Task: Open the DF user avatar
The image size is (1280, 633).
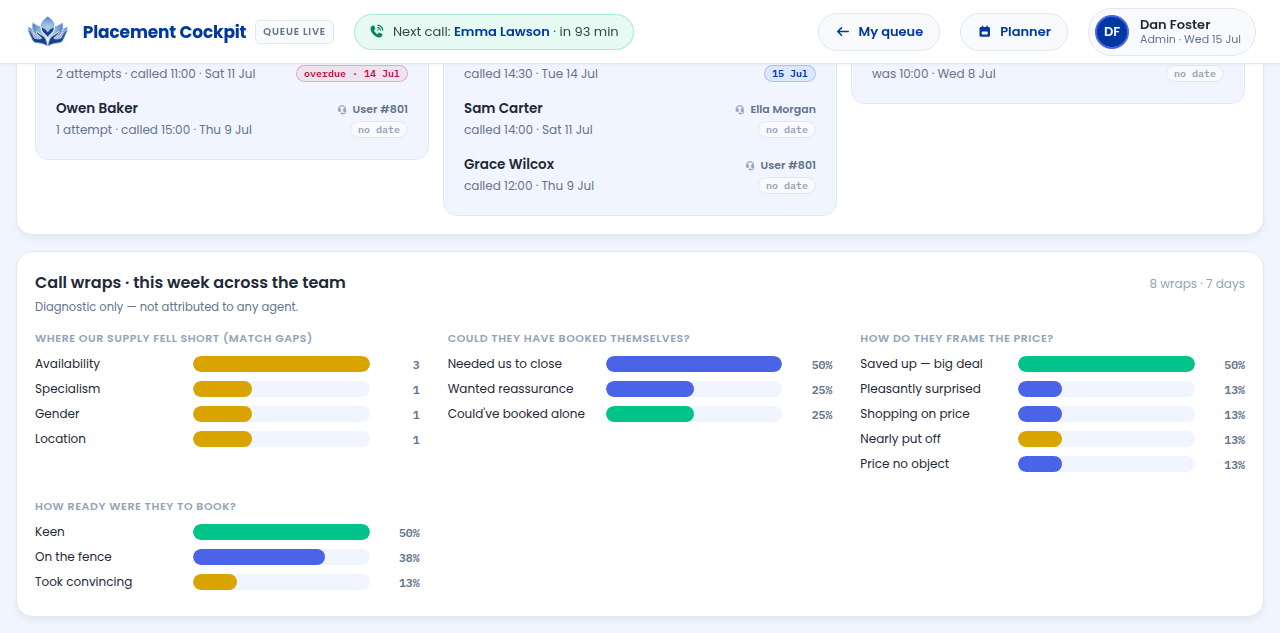Action: click(x=1112, y=32)
